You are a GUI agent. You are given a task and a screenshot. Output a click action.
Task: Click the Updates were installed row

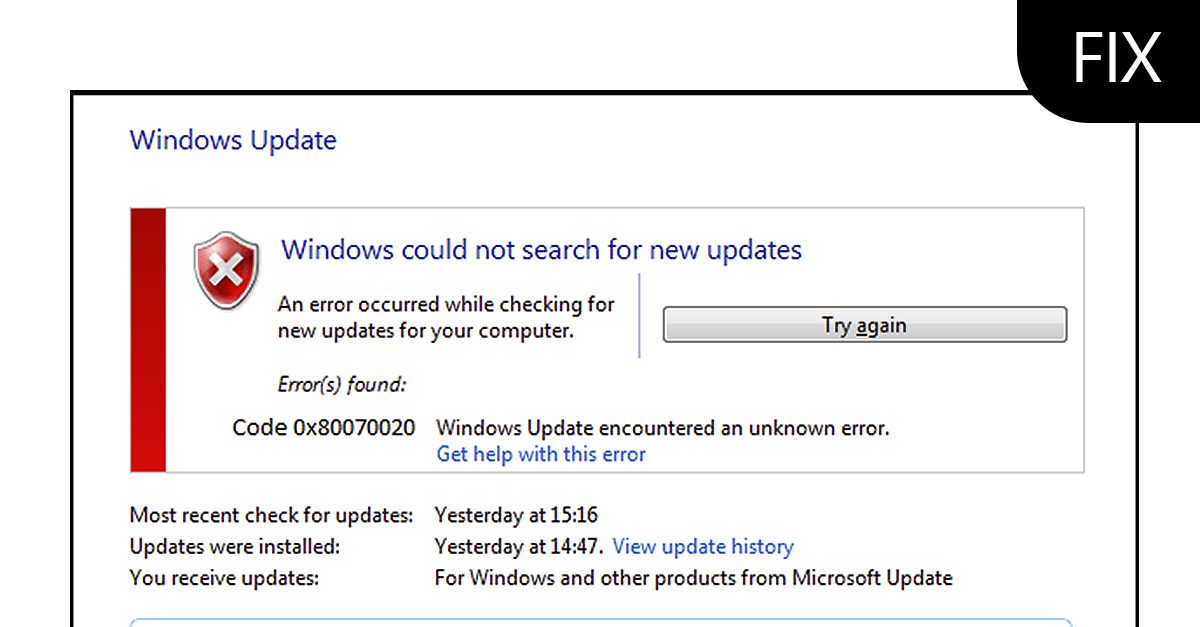tap(235, 546)
